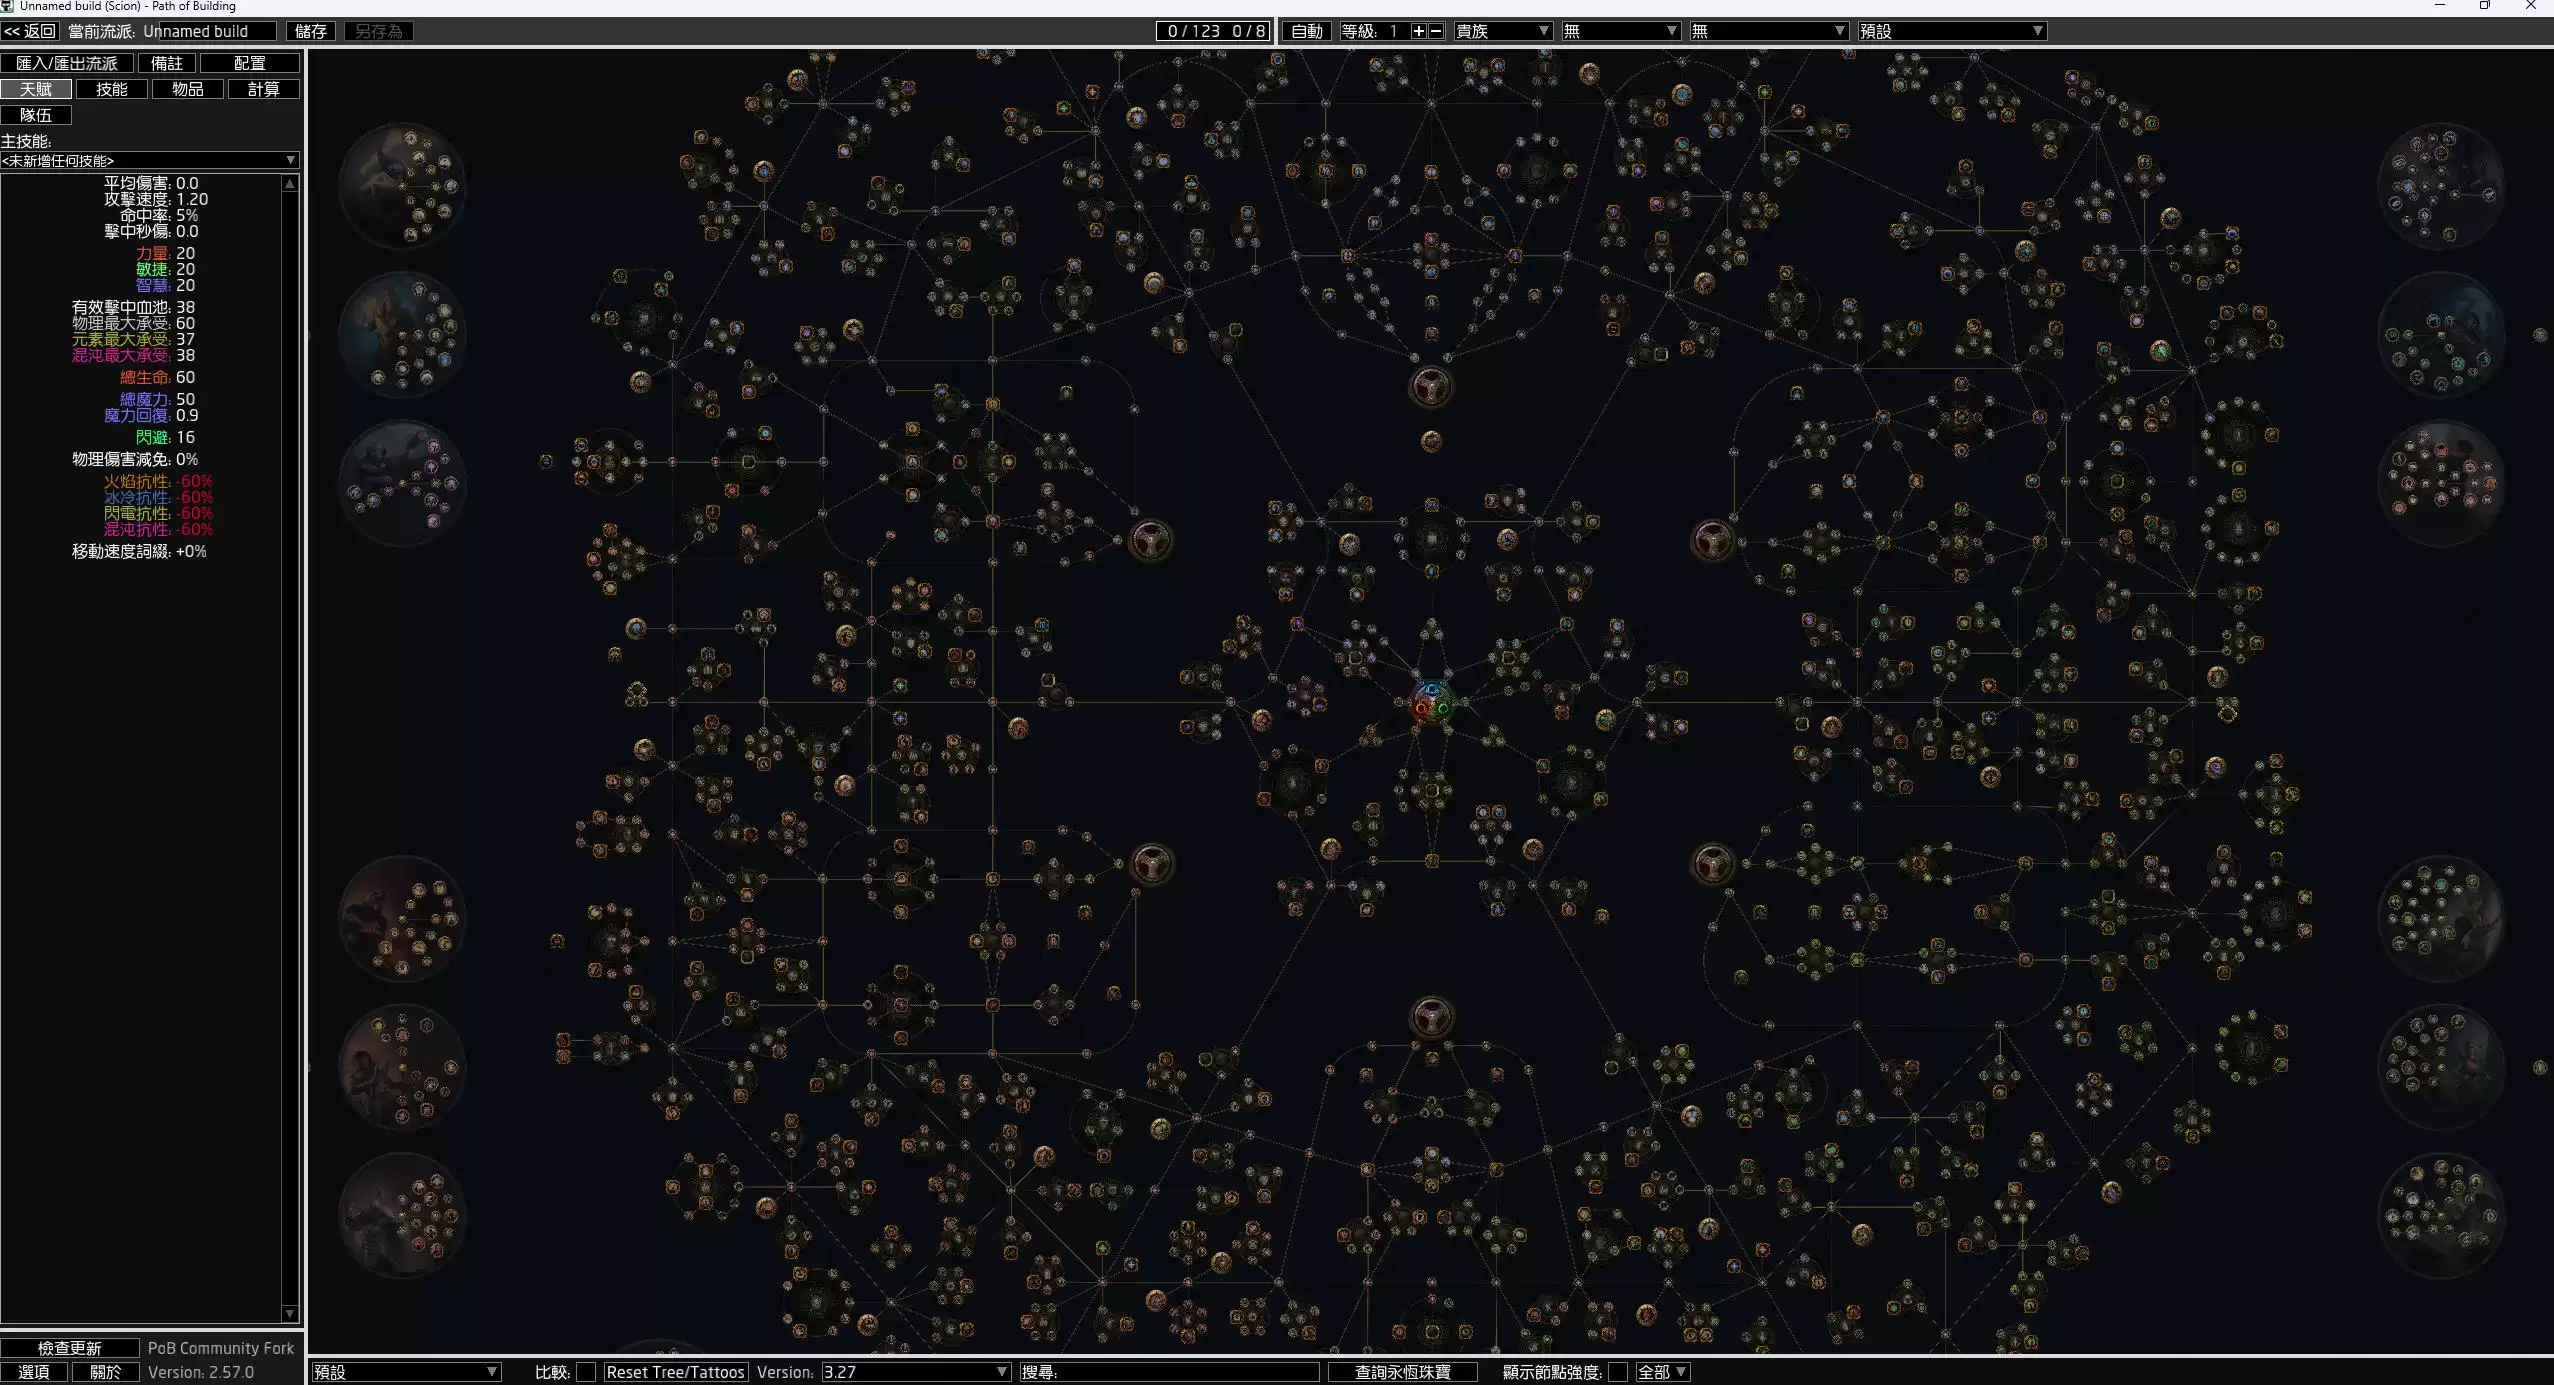Image resolution: width=2554 pixels, height=1385 pixels.
Task: Expand the tree Version 3.27 dropdown
Action: point(915,1372)
